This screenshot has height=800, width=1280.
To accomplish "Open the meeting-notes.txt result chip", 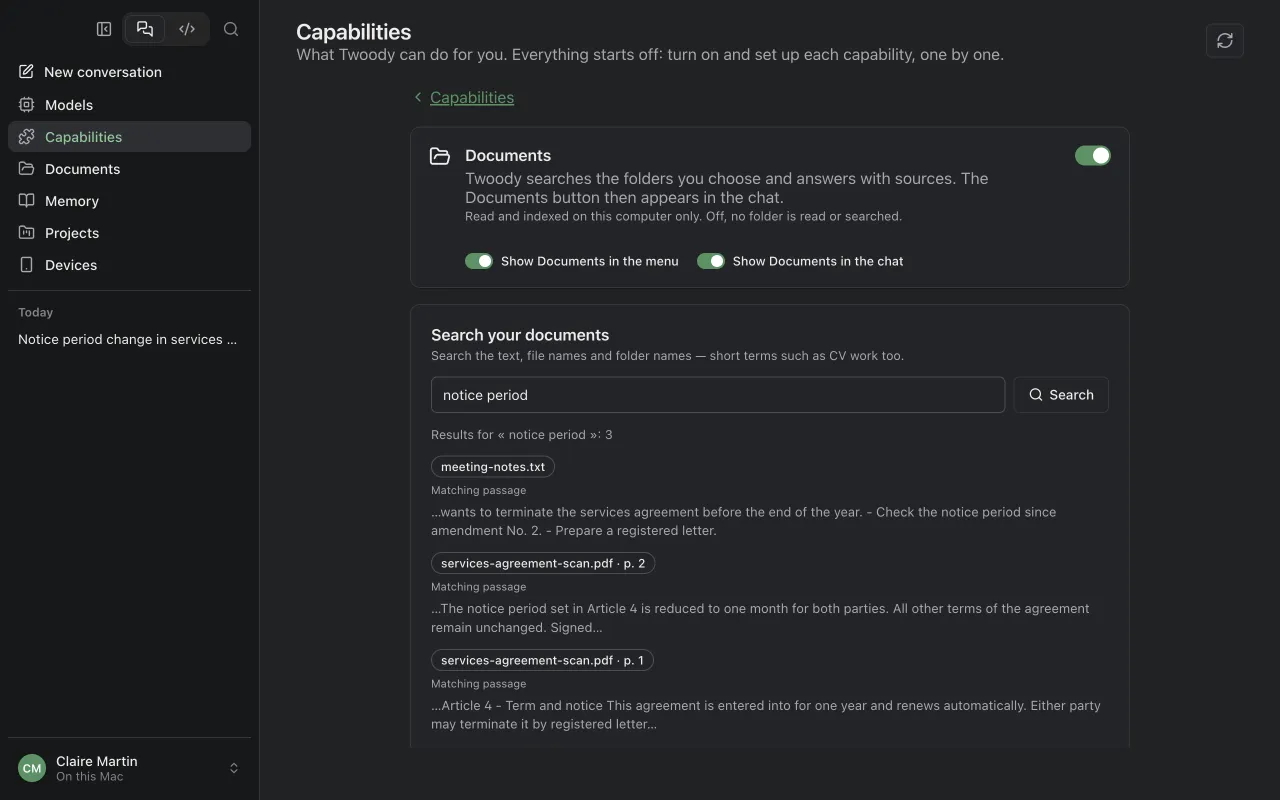I will coord(493,467).
